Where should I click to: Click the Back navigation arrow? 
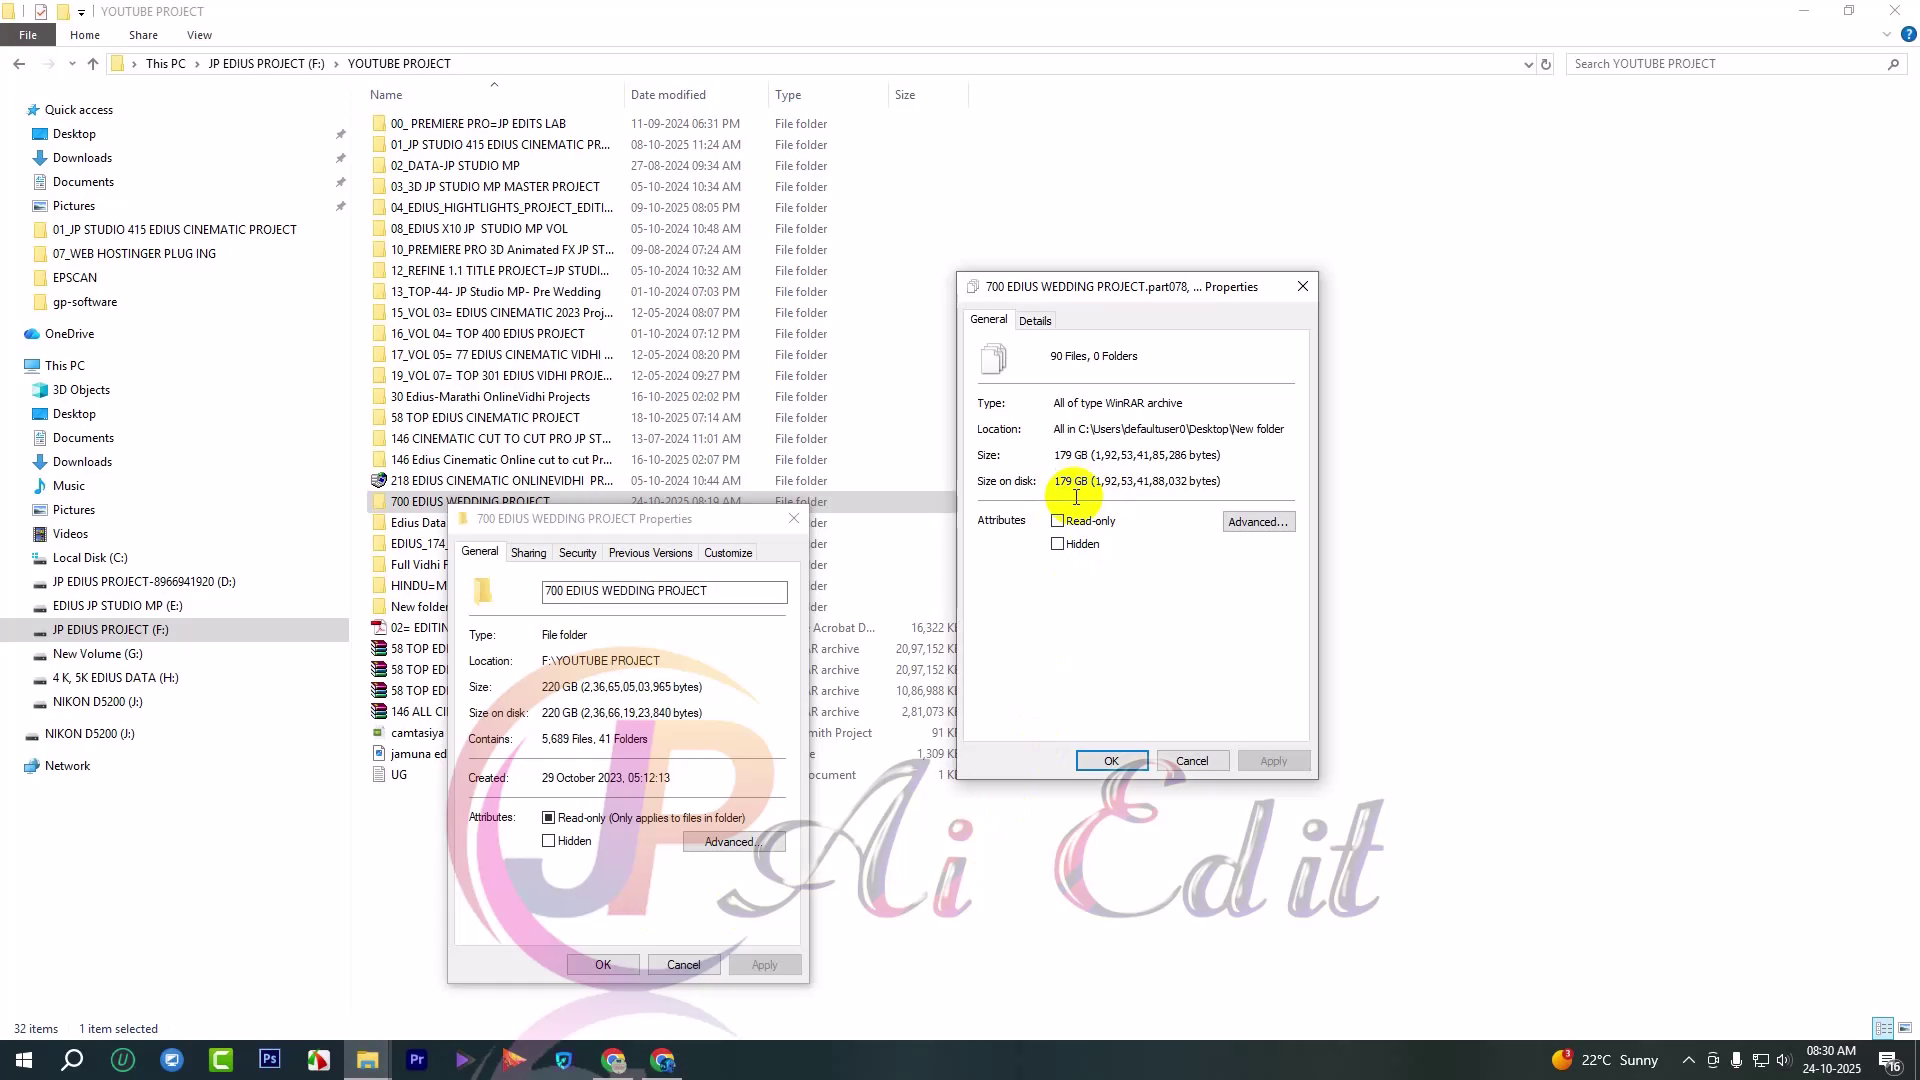click(x=19, y=64)
